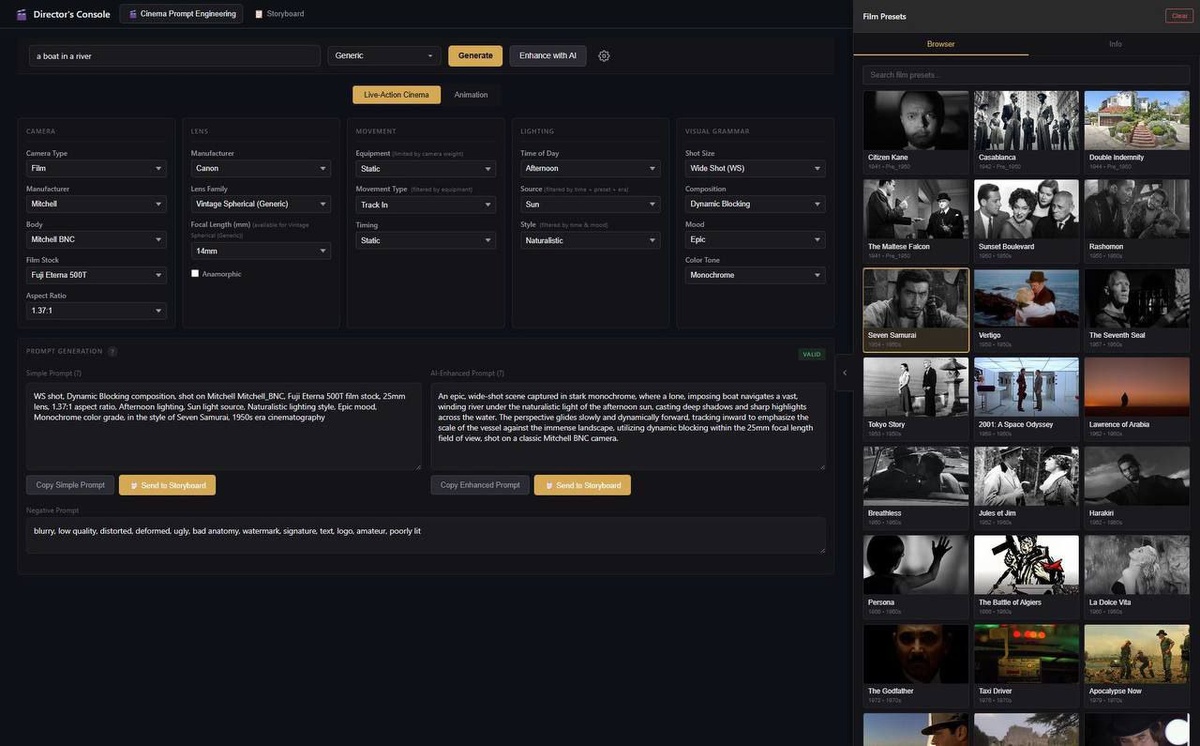Open the lens Manufacturer Canon dropdown
This screenshot has width=1200, height=746.
[261, 168]
